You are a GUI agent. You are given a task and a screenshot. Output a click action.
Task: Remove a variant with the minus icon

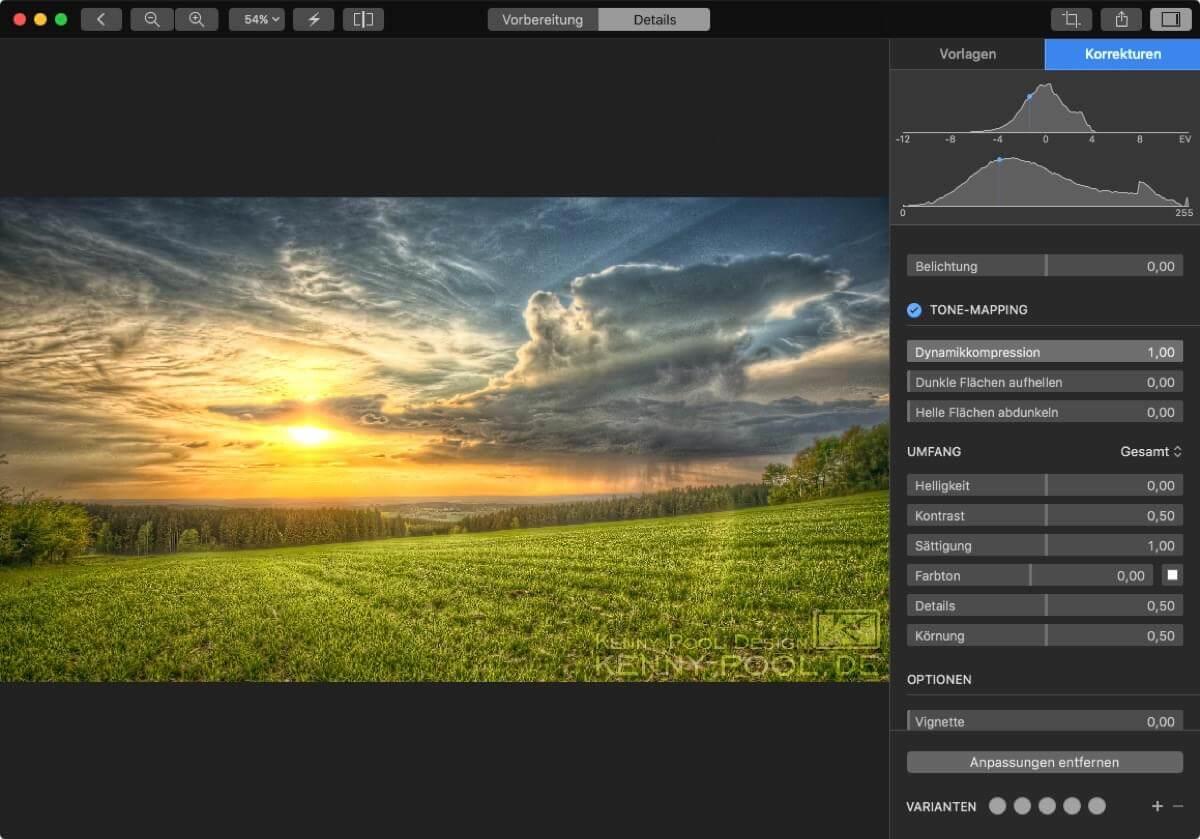tap(1178, 806)
